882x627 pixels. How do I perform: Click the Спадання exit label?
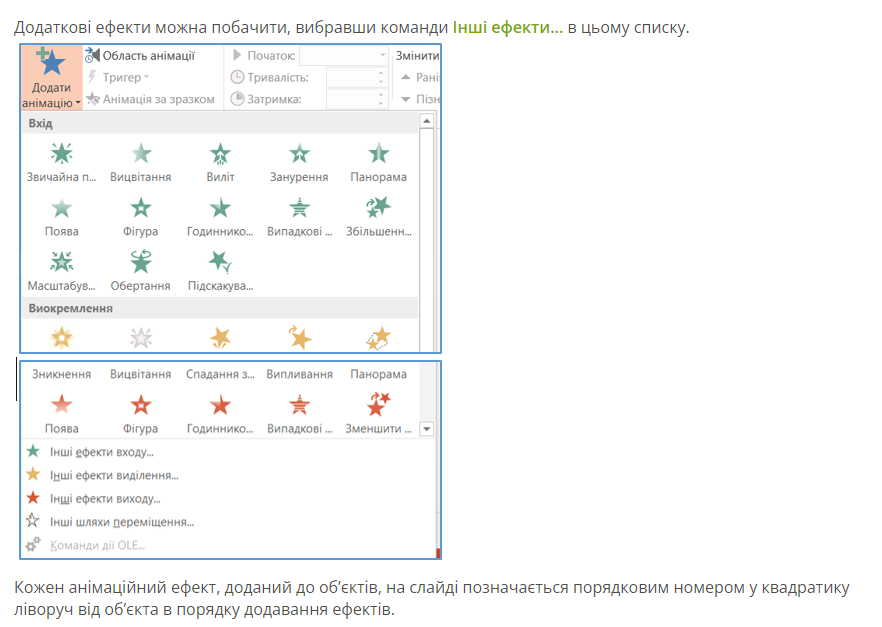coord(220,374)
